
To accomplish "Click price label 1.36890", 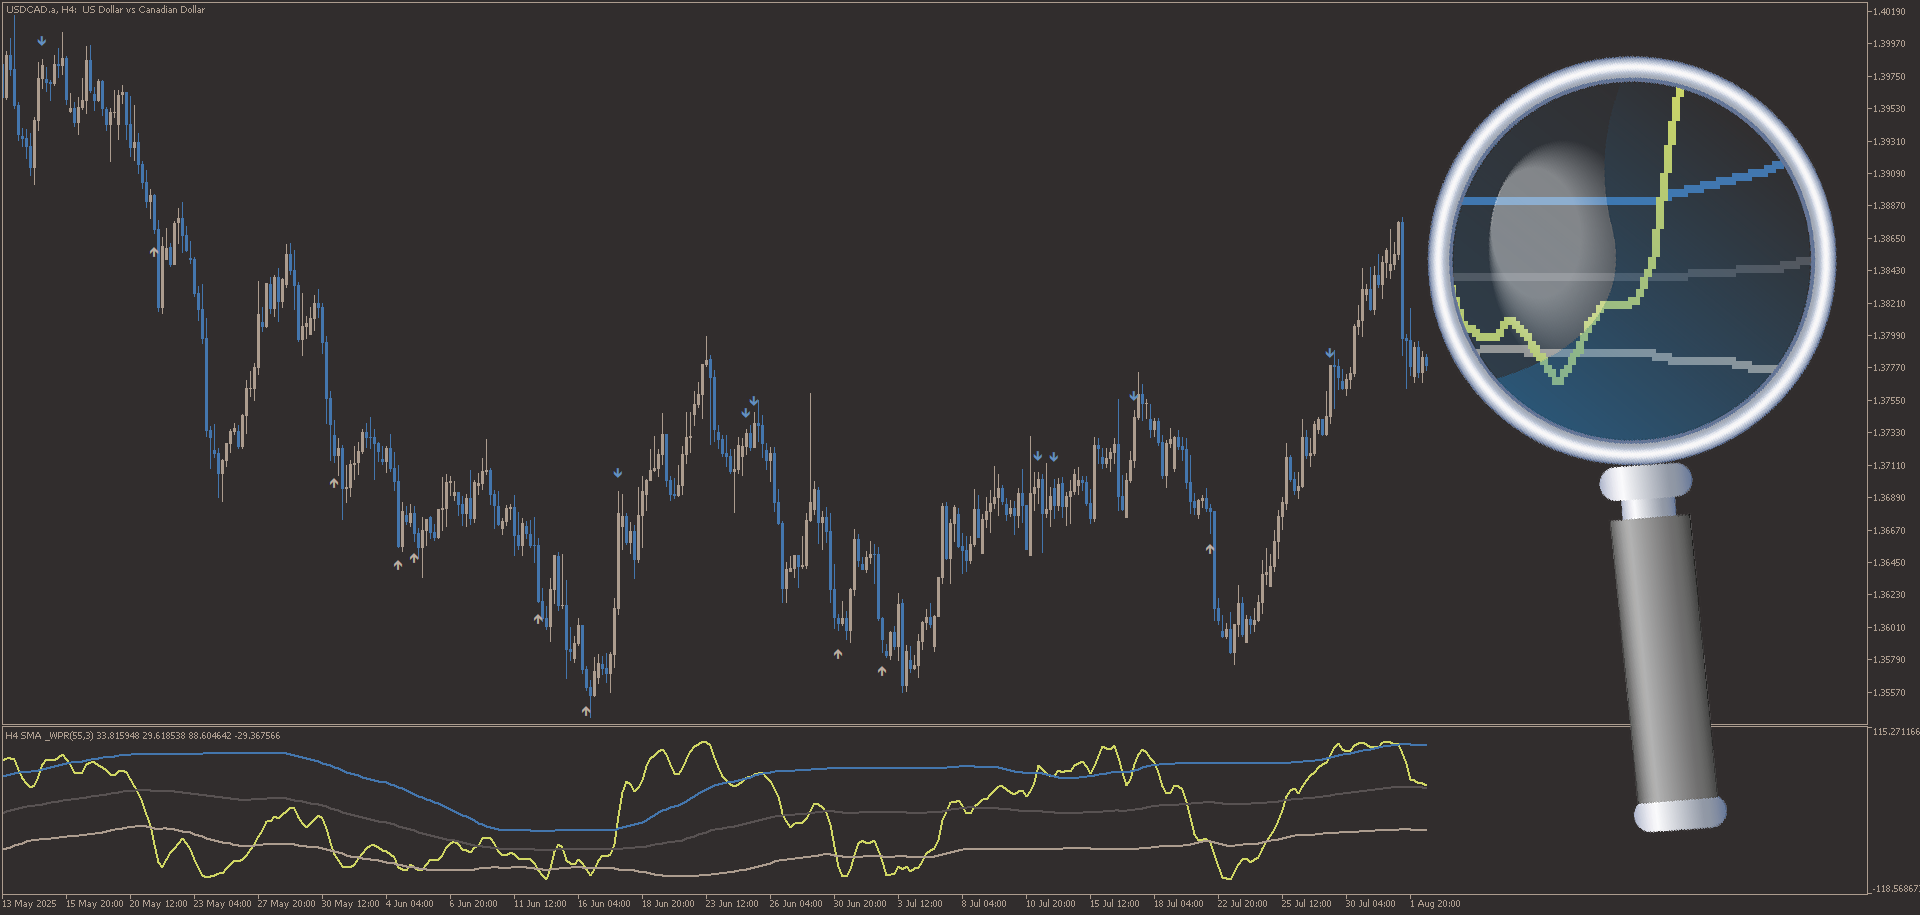I will [x=1888, y=498].
